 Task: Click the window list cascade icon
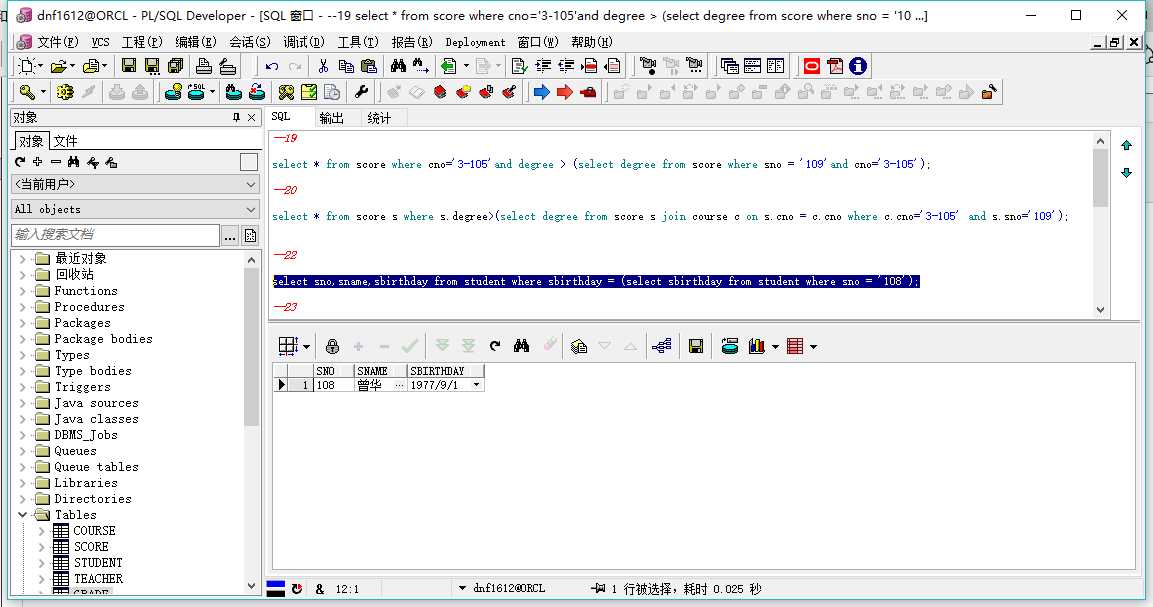click(x=729, y=66)
